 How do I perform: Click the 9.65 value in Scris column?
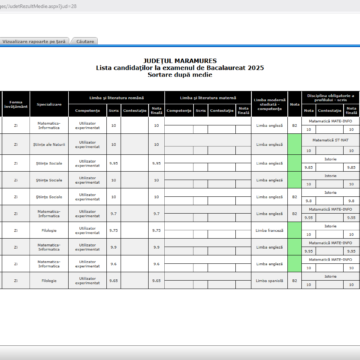114,281
